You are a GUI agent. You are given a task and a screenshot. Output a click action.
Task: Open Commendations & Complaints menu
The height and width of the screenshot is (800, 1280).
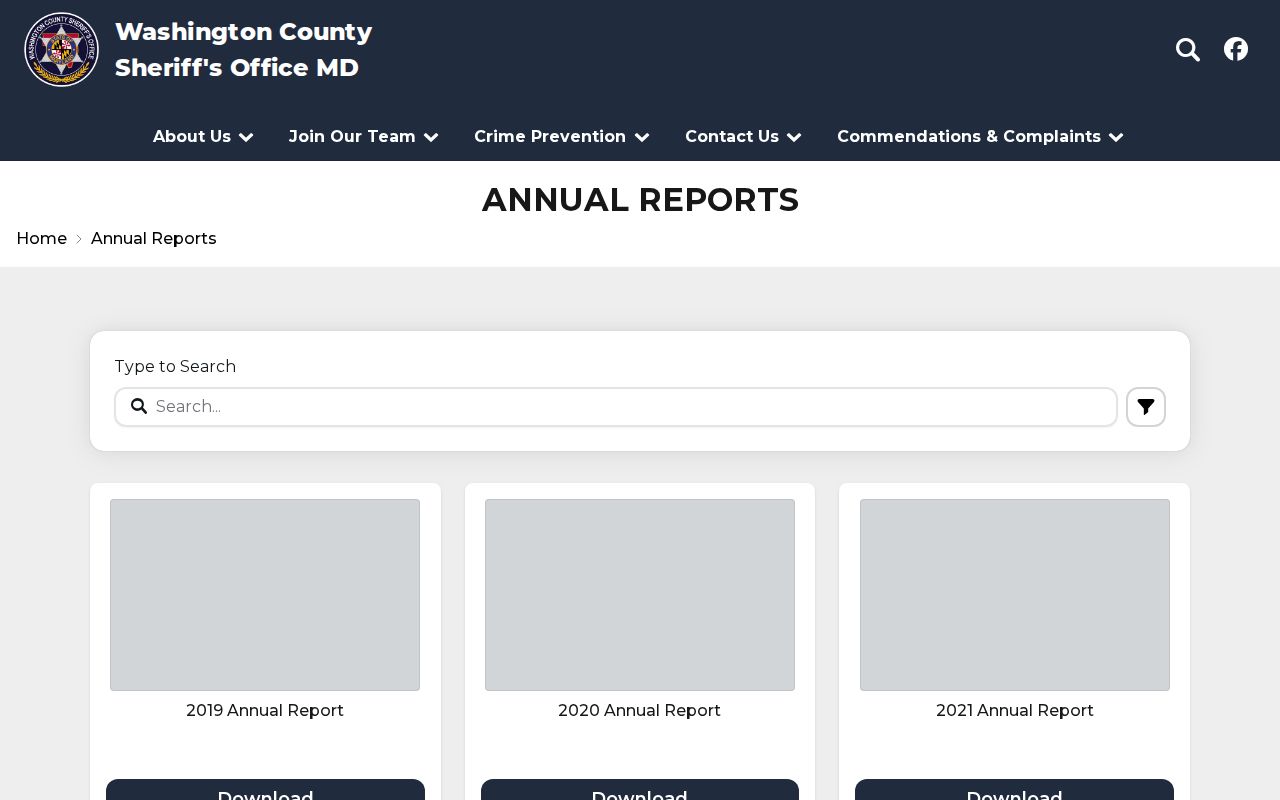tap(969, 137)
